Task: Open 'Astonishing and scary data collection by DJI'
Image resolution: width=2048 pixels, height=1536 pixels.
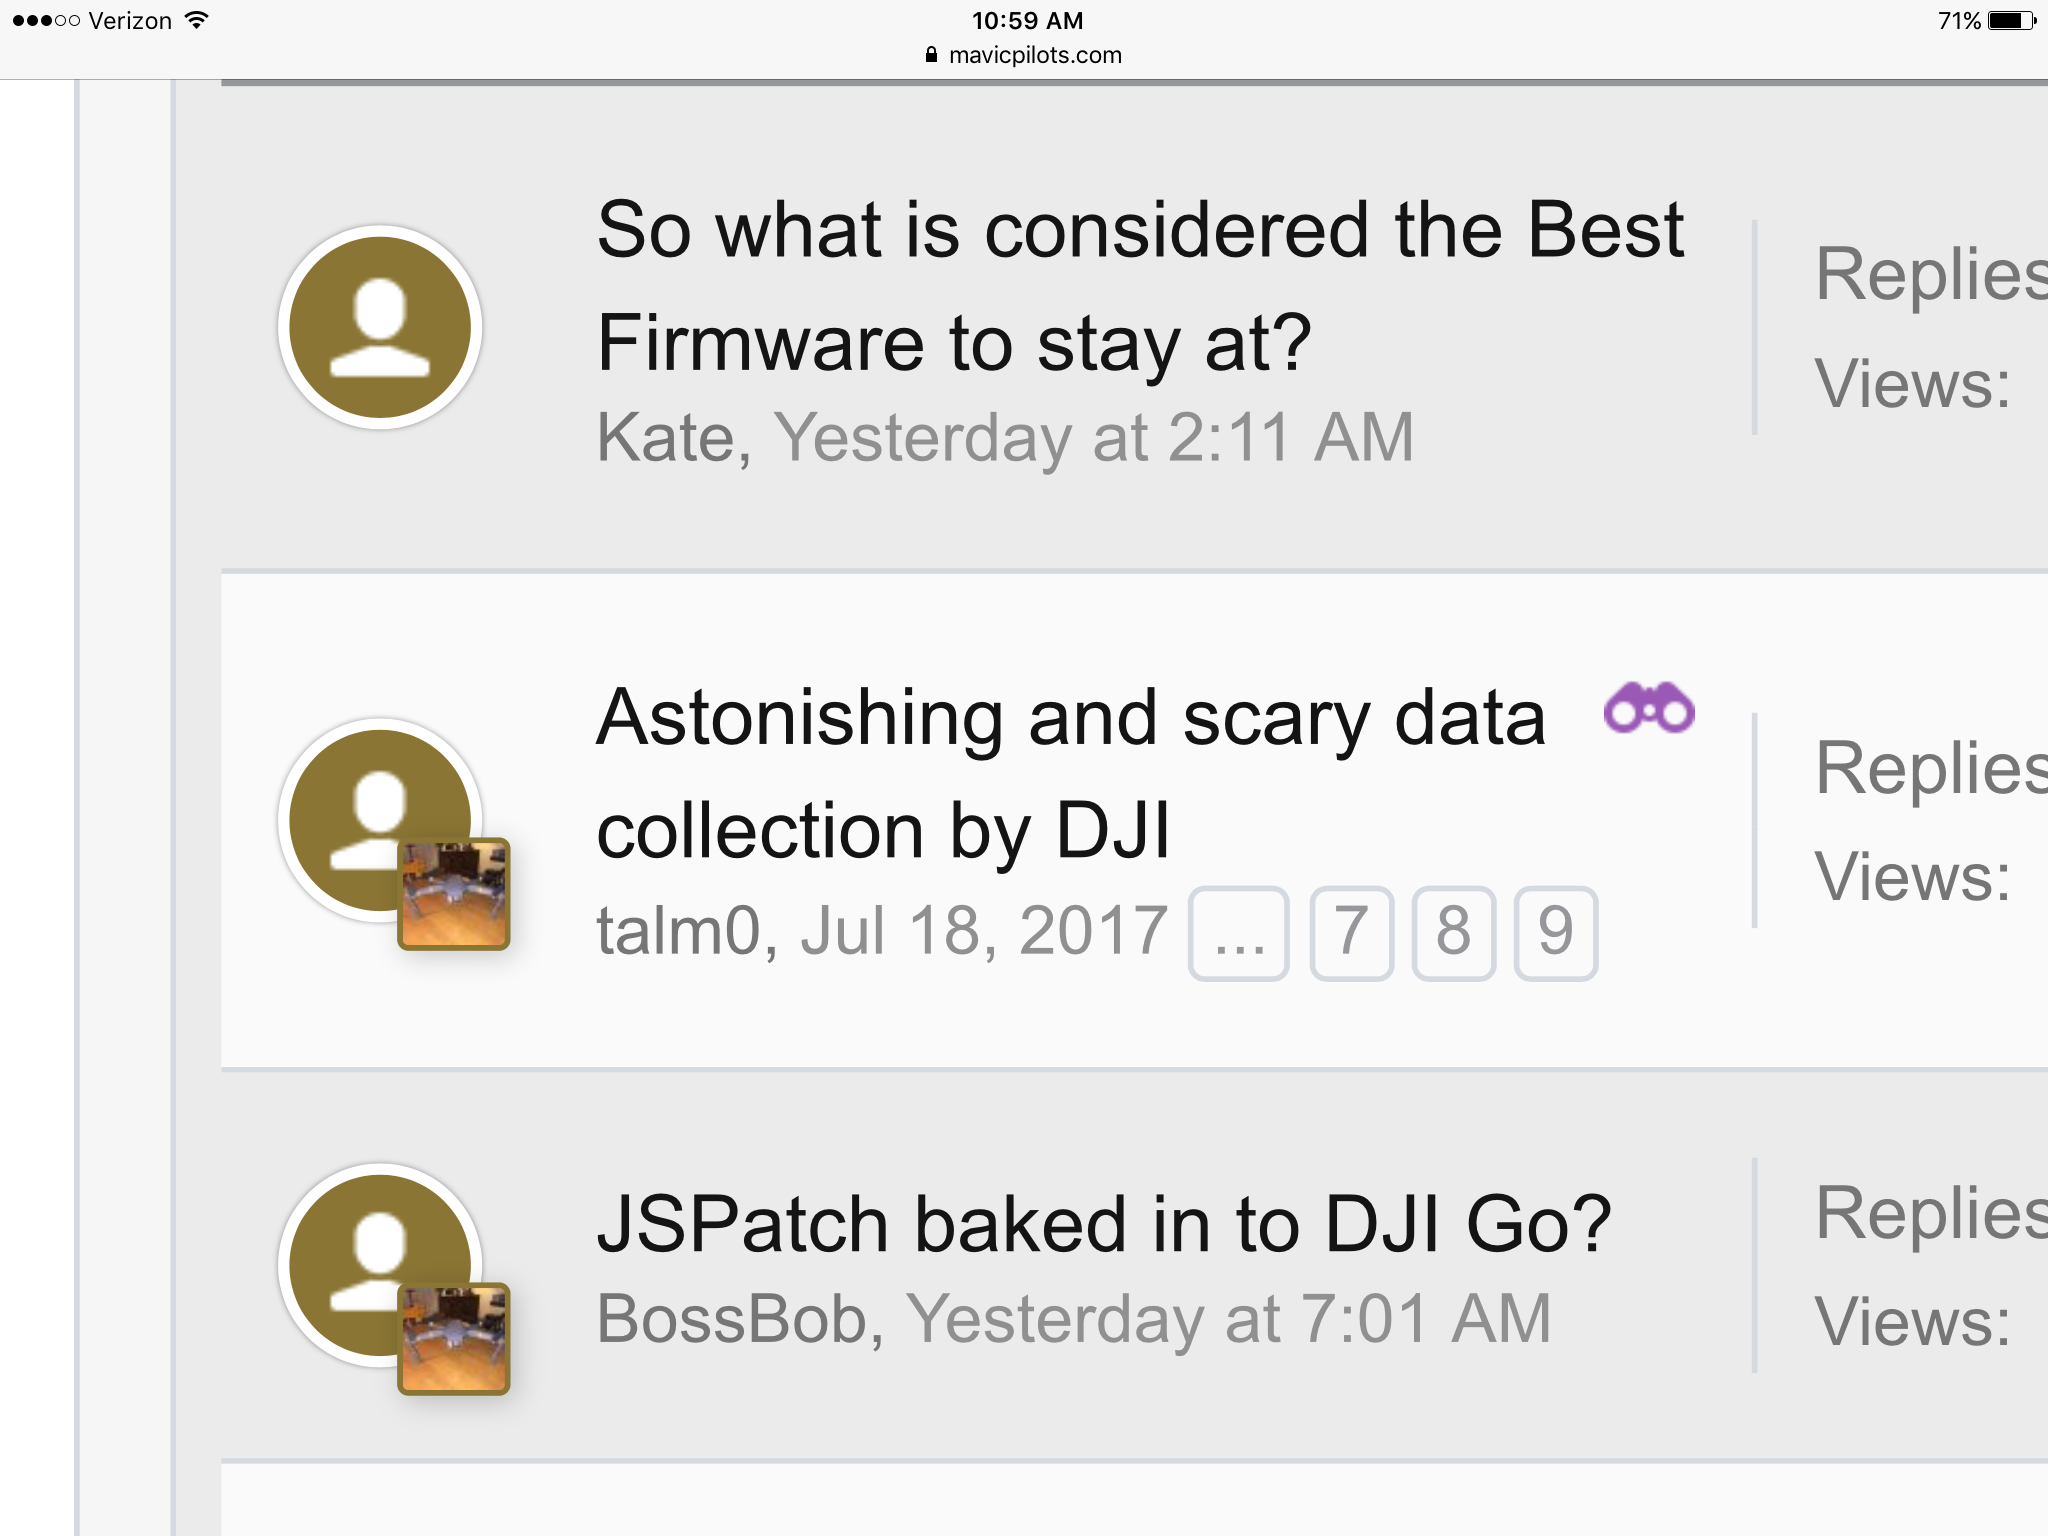Action: [1071, 774]
